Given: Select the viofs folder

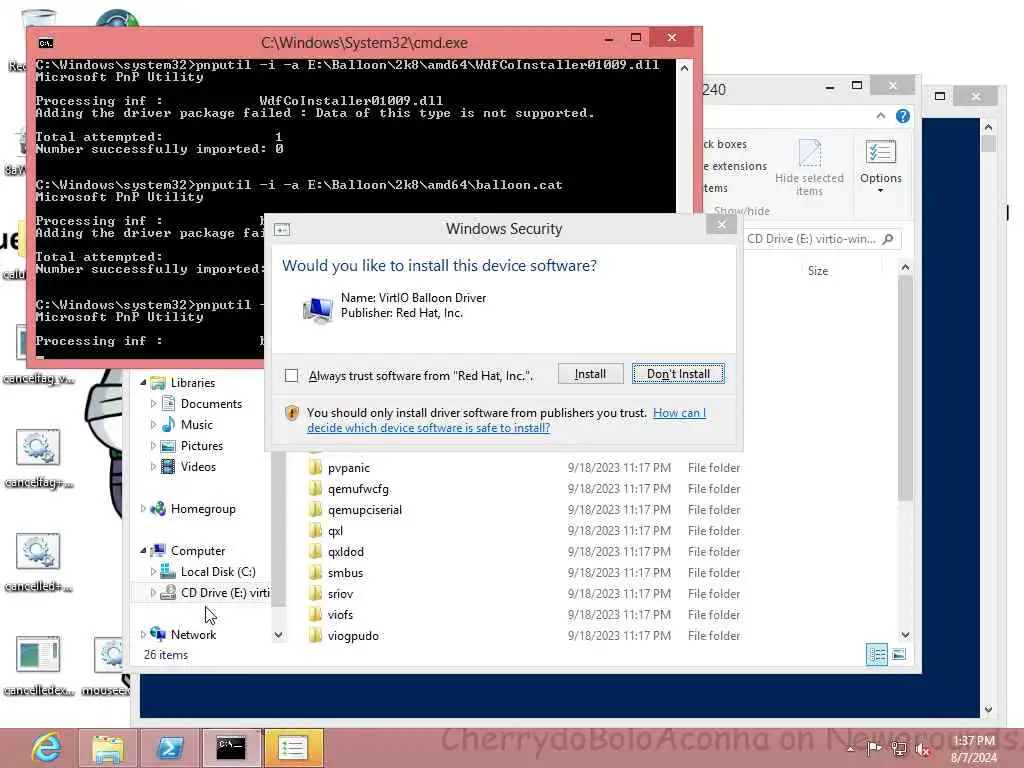Looking at the screenshot, I should tap(340, 615).
